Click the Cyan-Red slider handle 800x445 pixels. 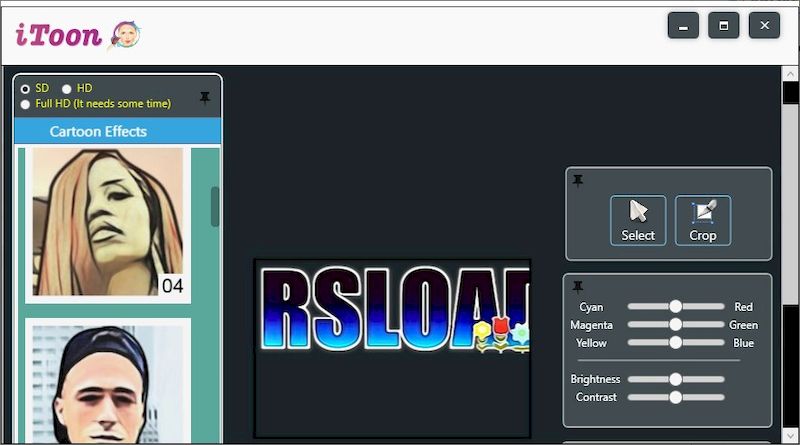pos(676,306)
